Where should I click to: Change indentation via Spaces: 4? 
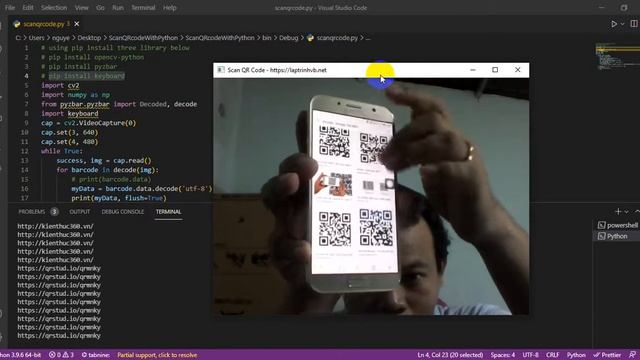pyautogui.click(x=502, y=355)
